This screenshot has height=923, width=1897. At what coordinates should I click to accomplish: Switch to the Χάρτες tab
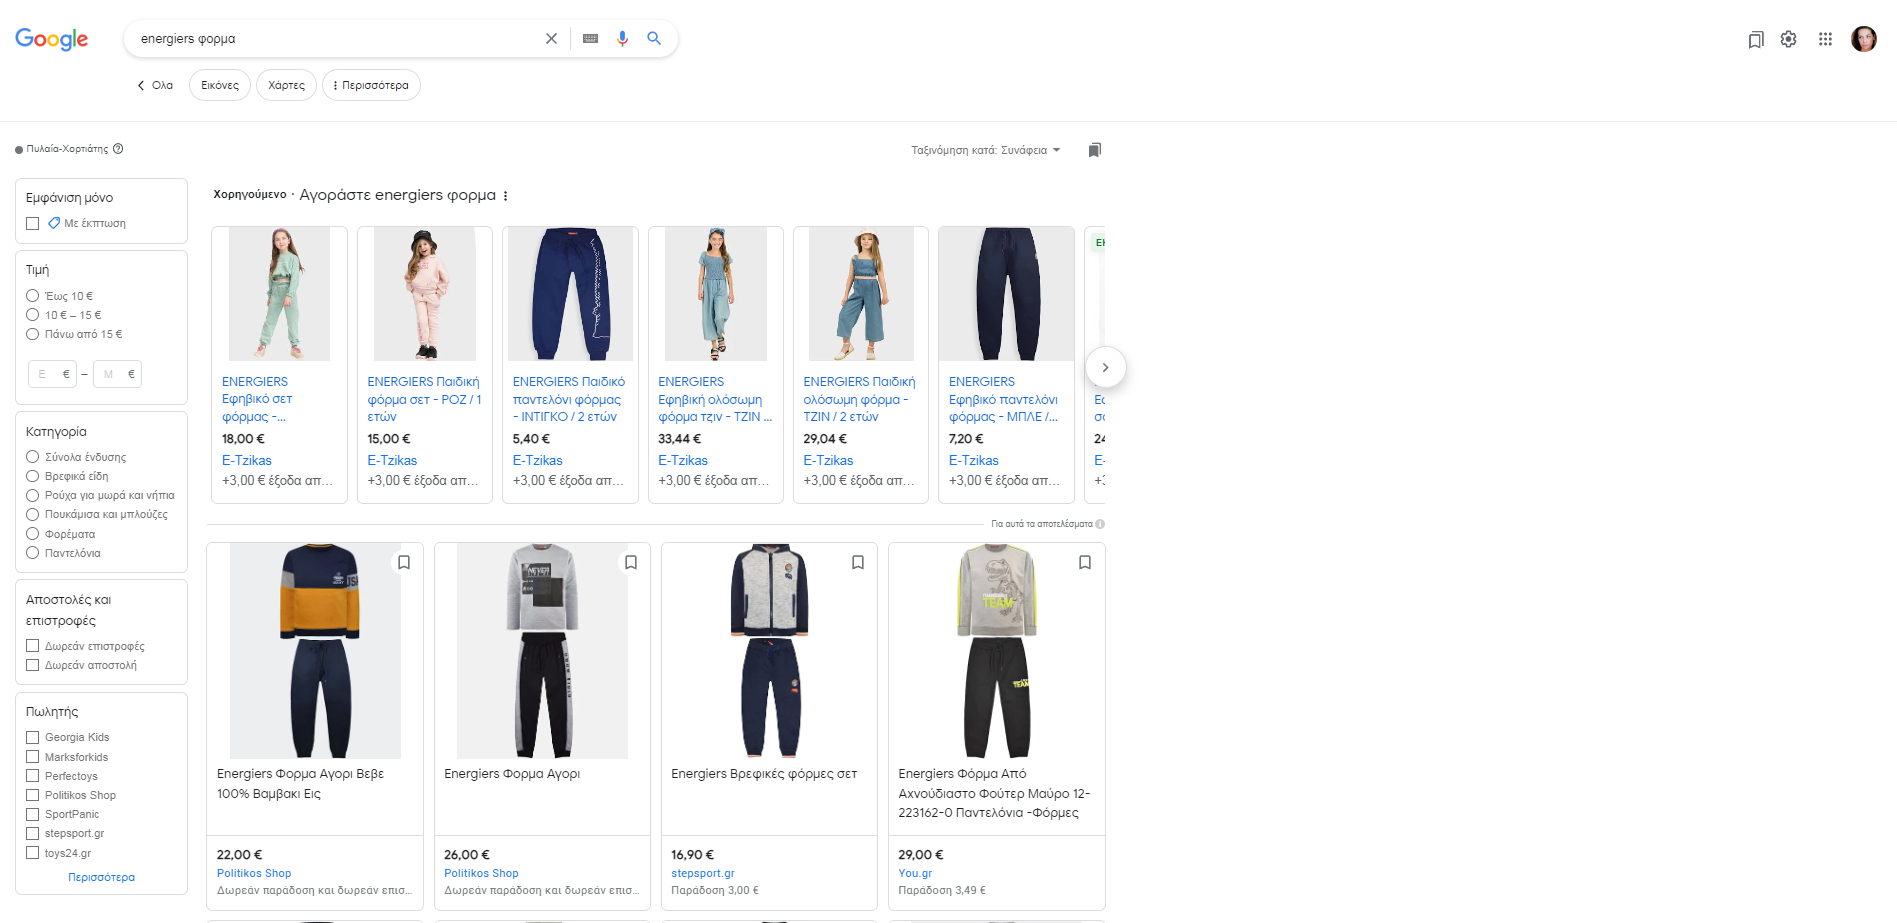[x=286, y=85]
